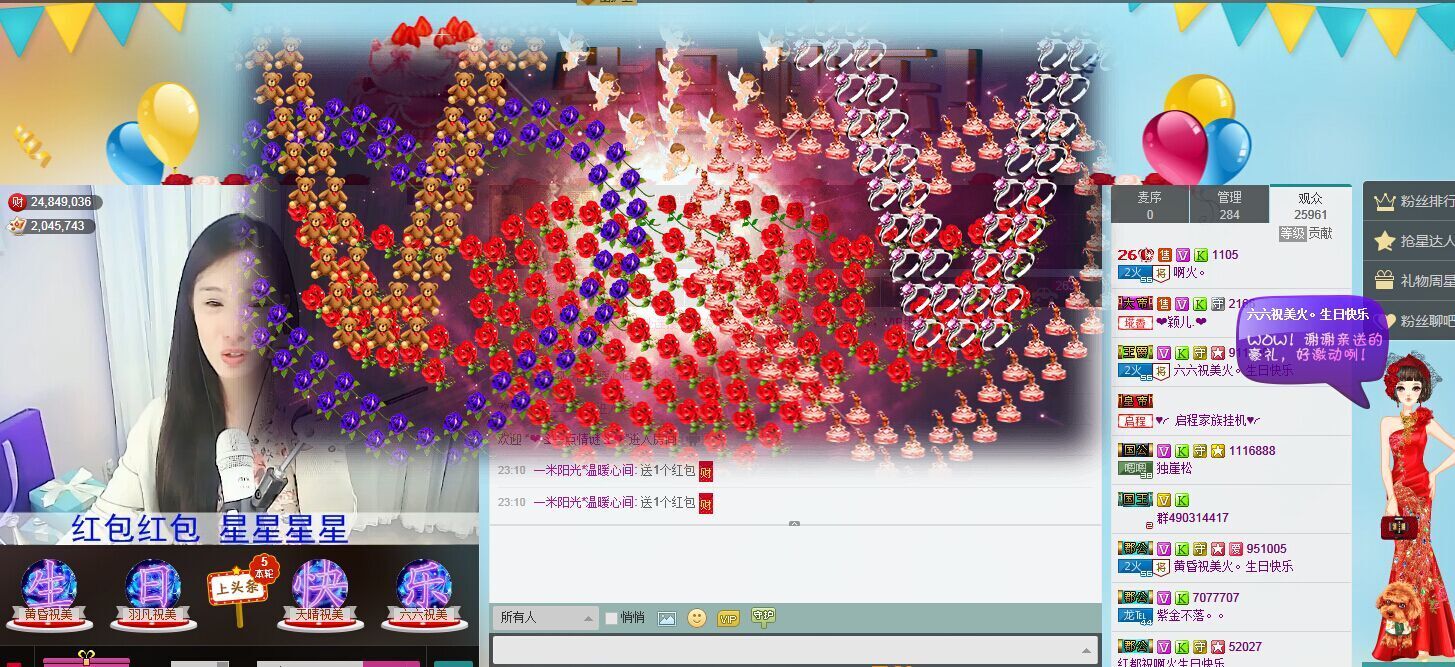
Task: Click the 大帝 rank badge beside ❤颖儿❤
Action: pos(1134,304)
